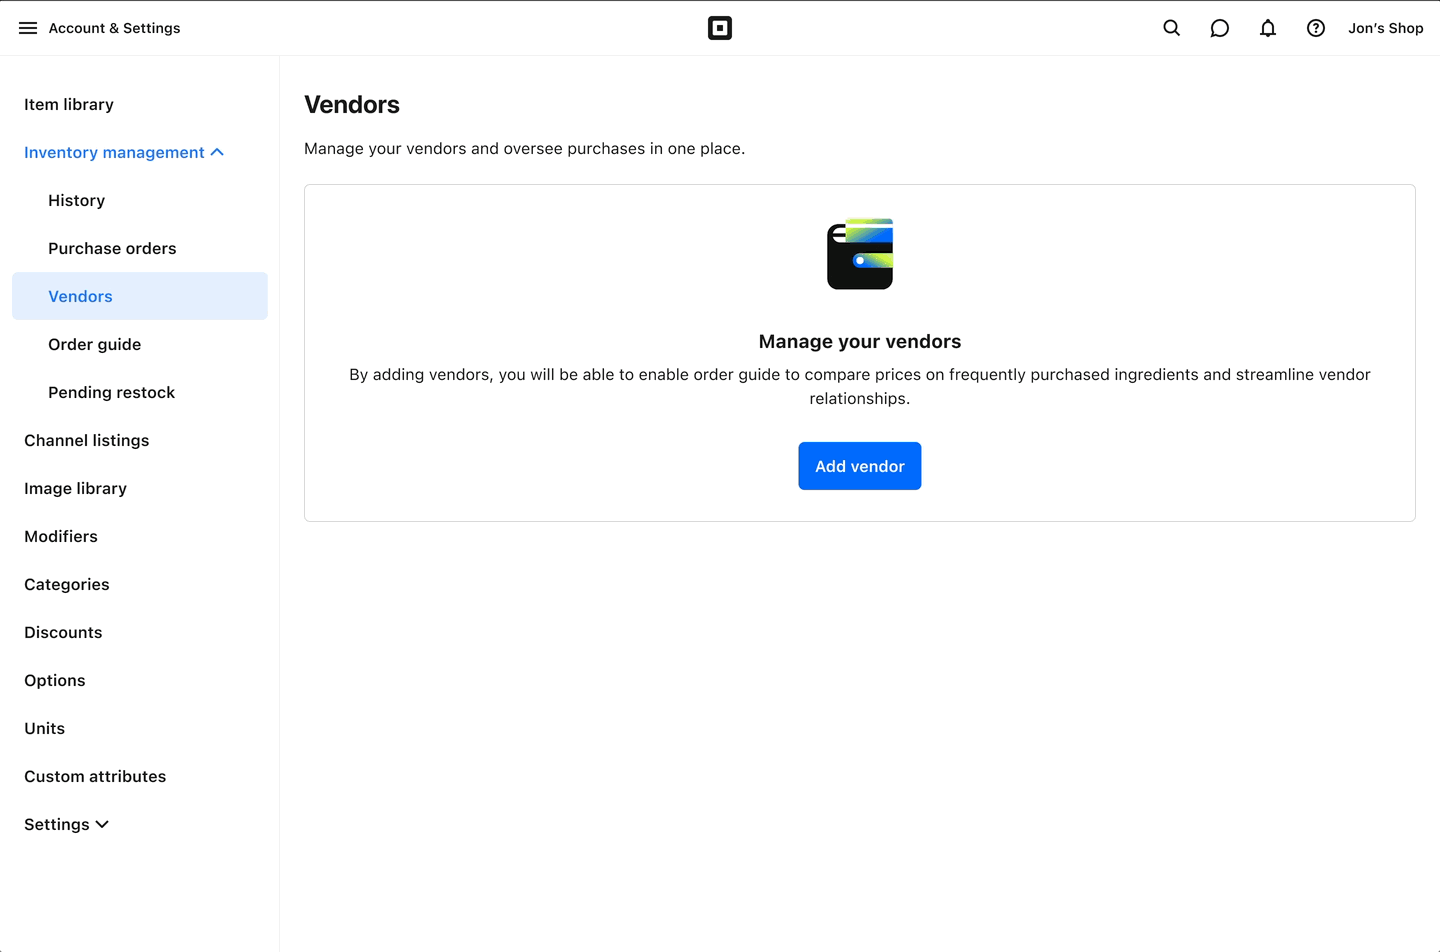Screen dimensions: 1440x952
Task: Open the help question mark icon
Action: pos(1315,28)
